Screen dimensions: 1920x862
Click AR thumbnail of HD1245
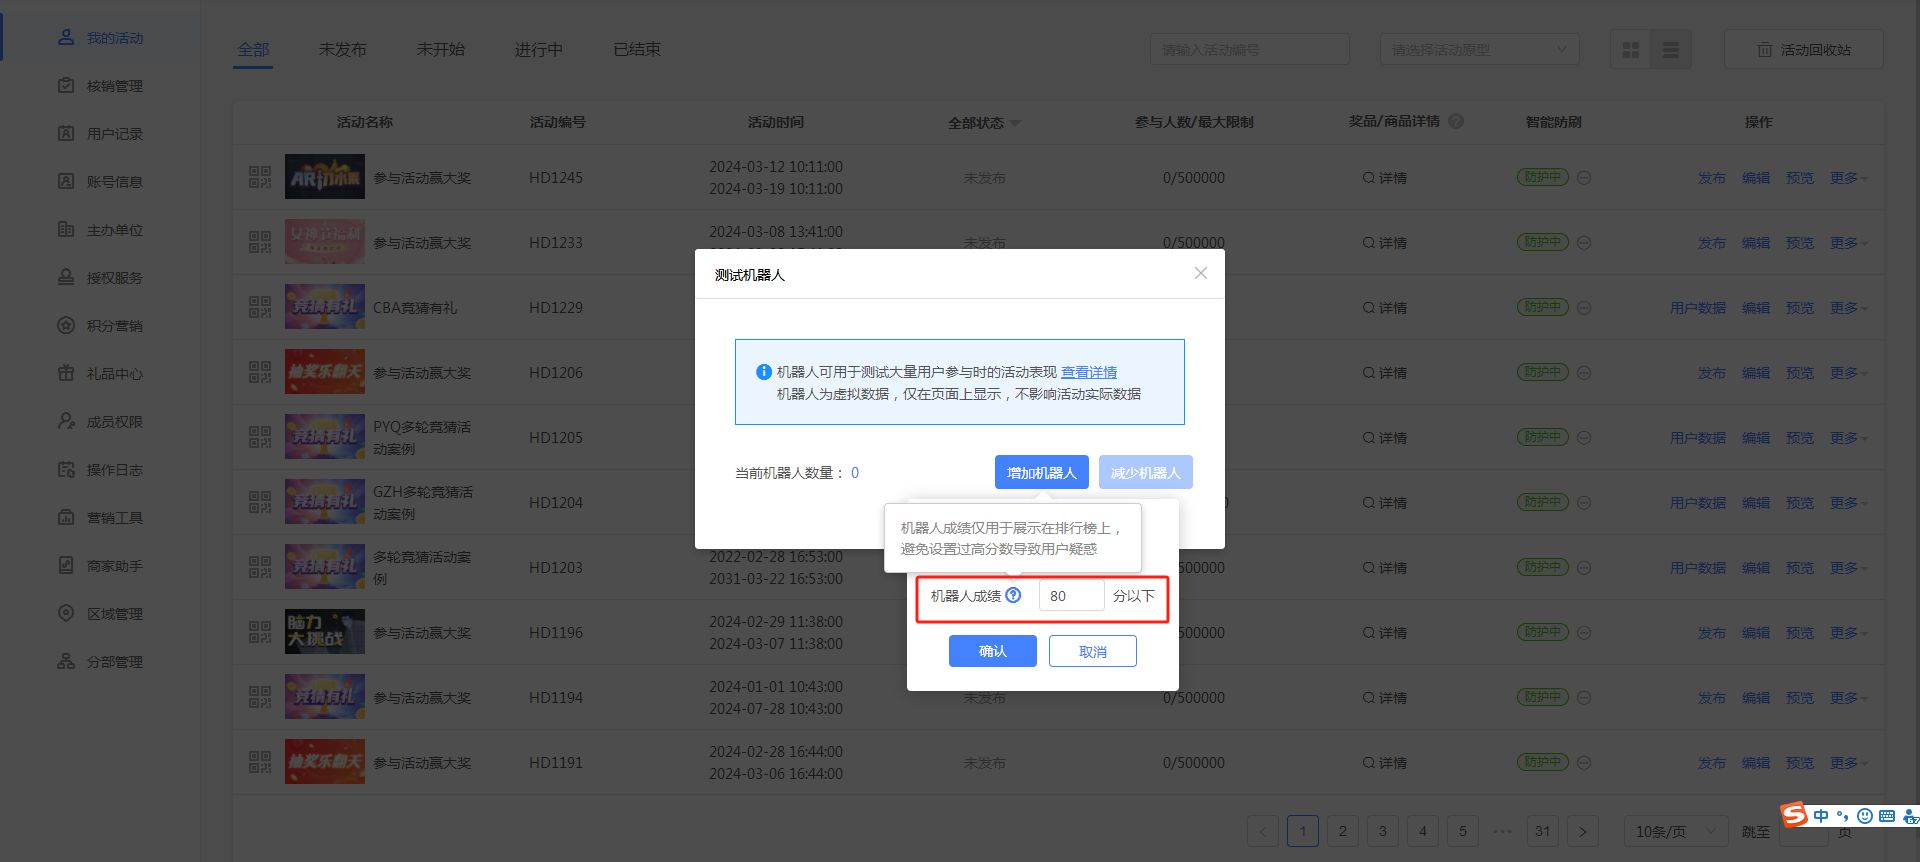[324, 178]
